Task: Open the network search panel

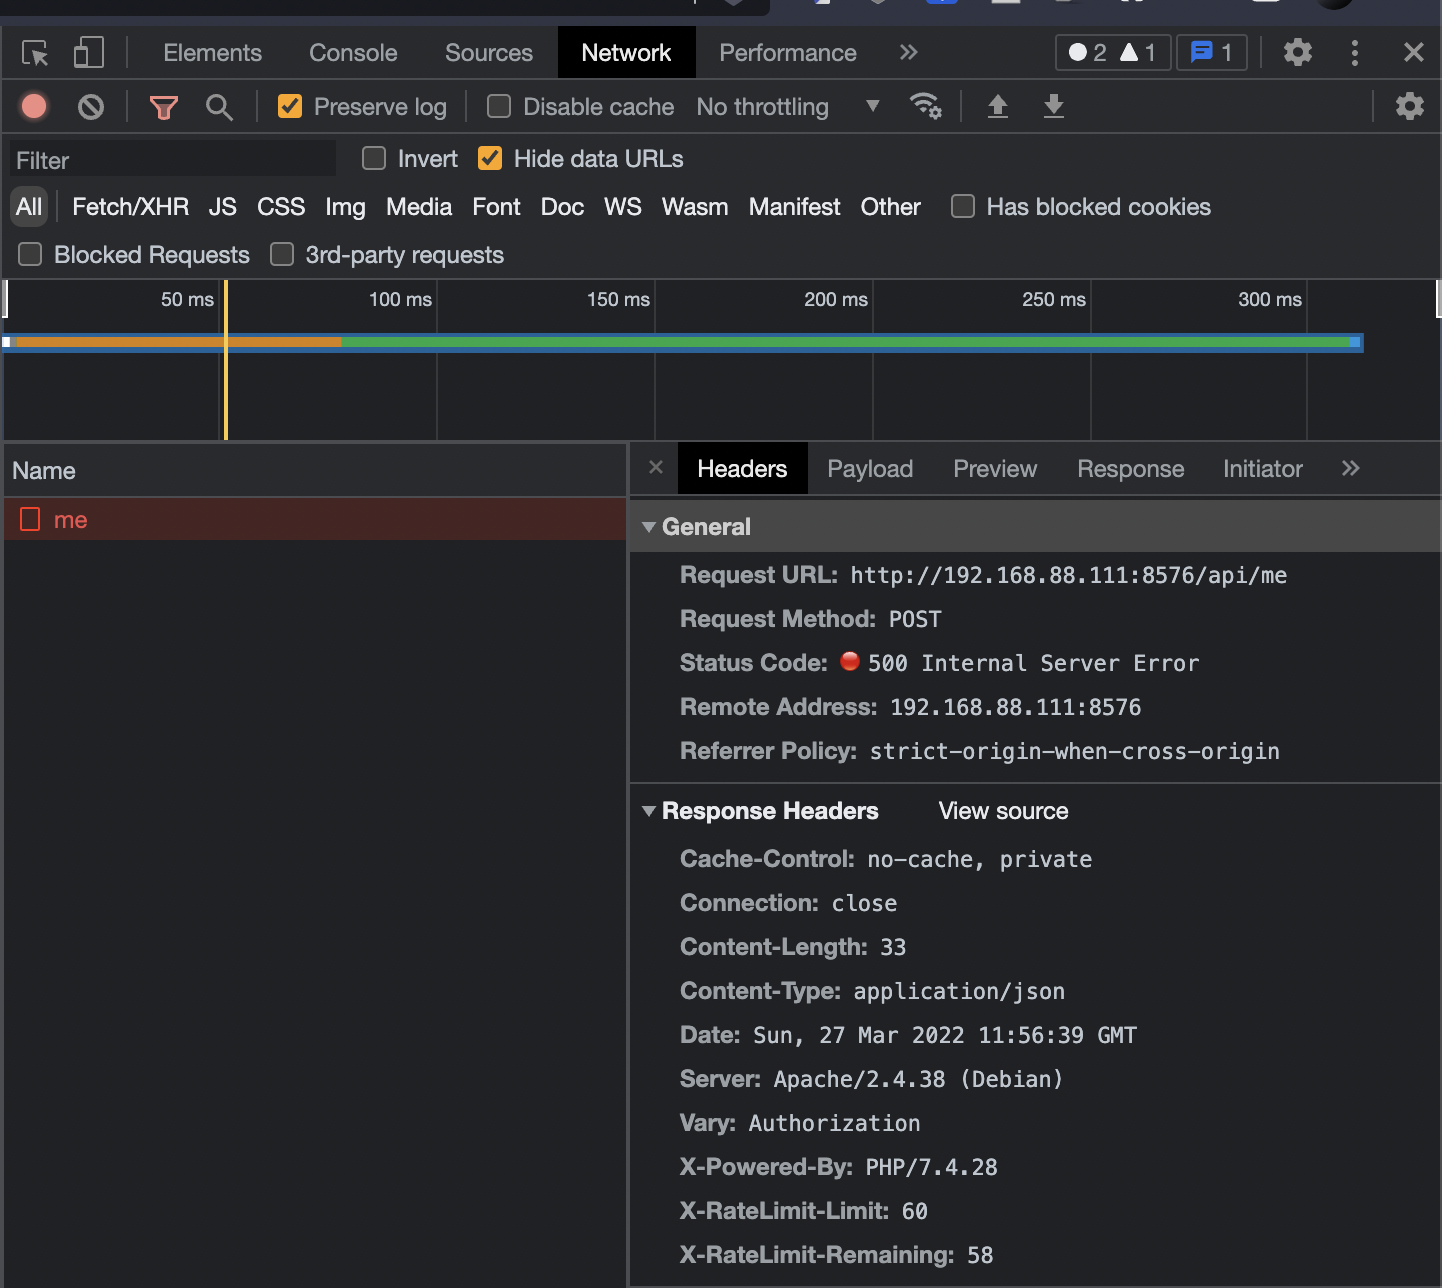Action: (x=219, y=106)
